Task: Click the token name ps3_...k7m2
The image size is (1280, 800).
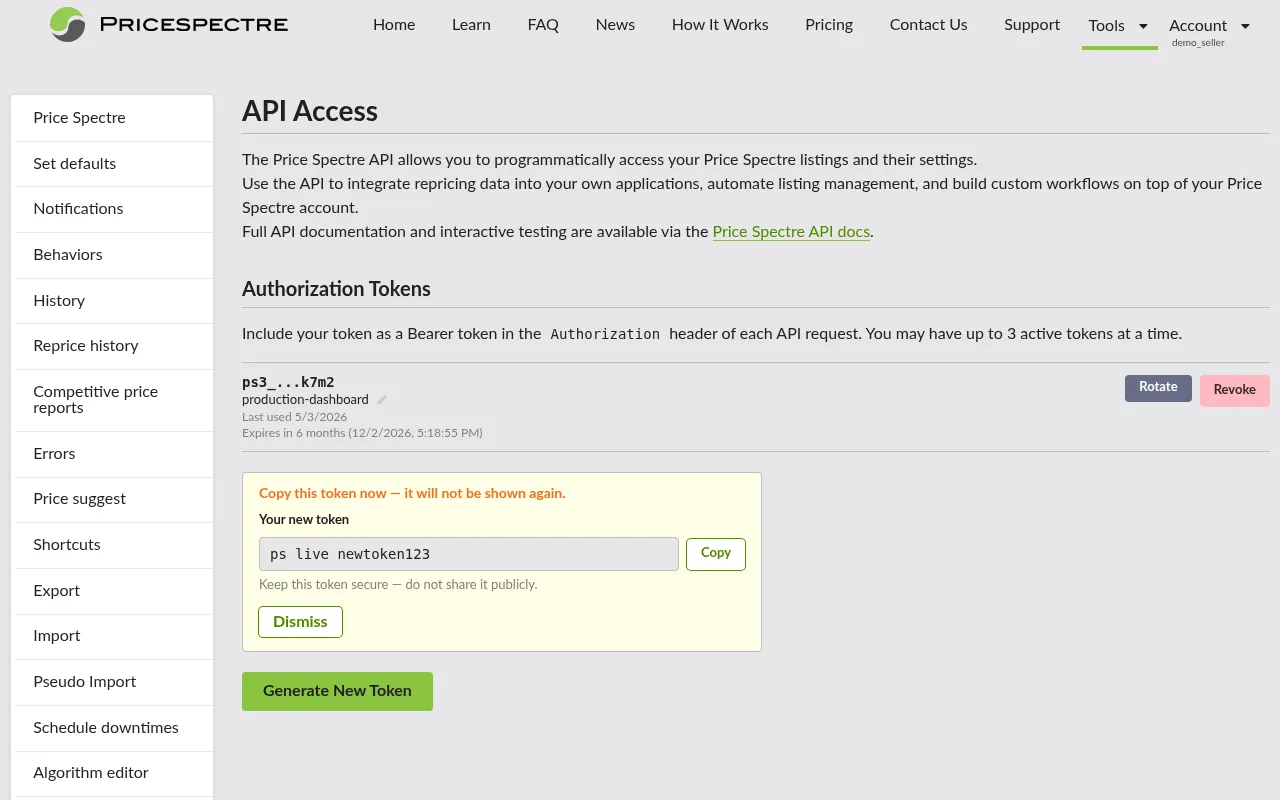Action: pyautogui.click(x=288, y=382)
